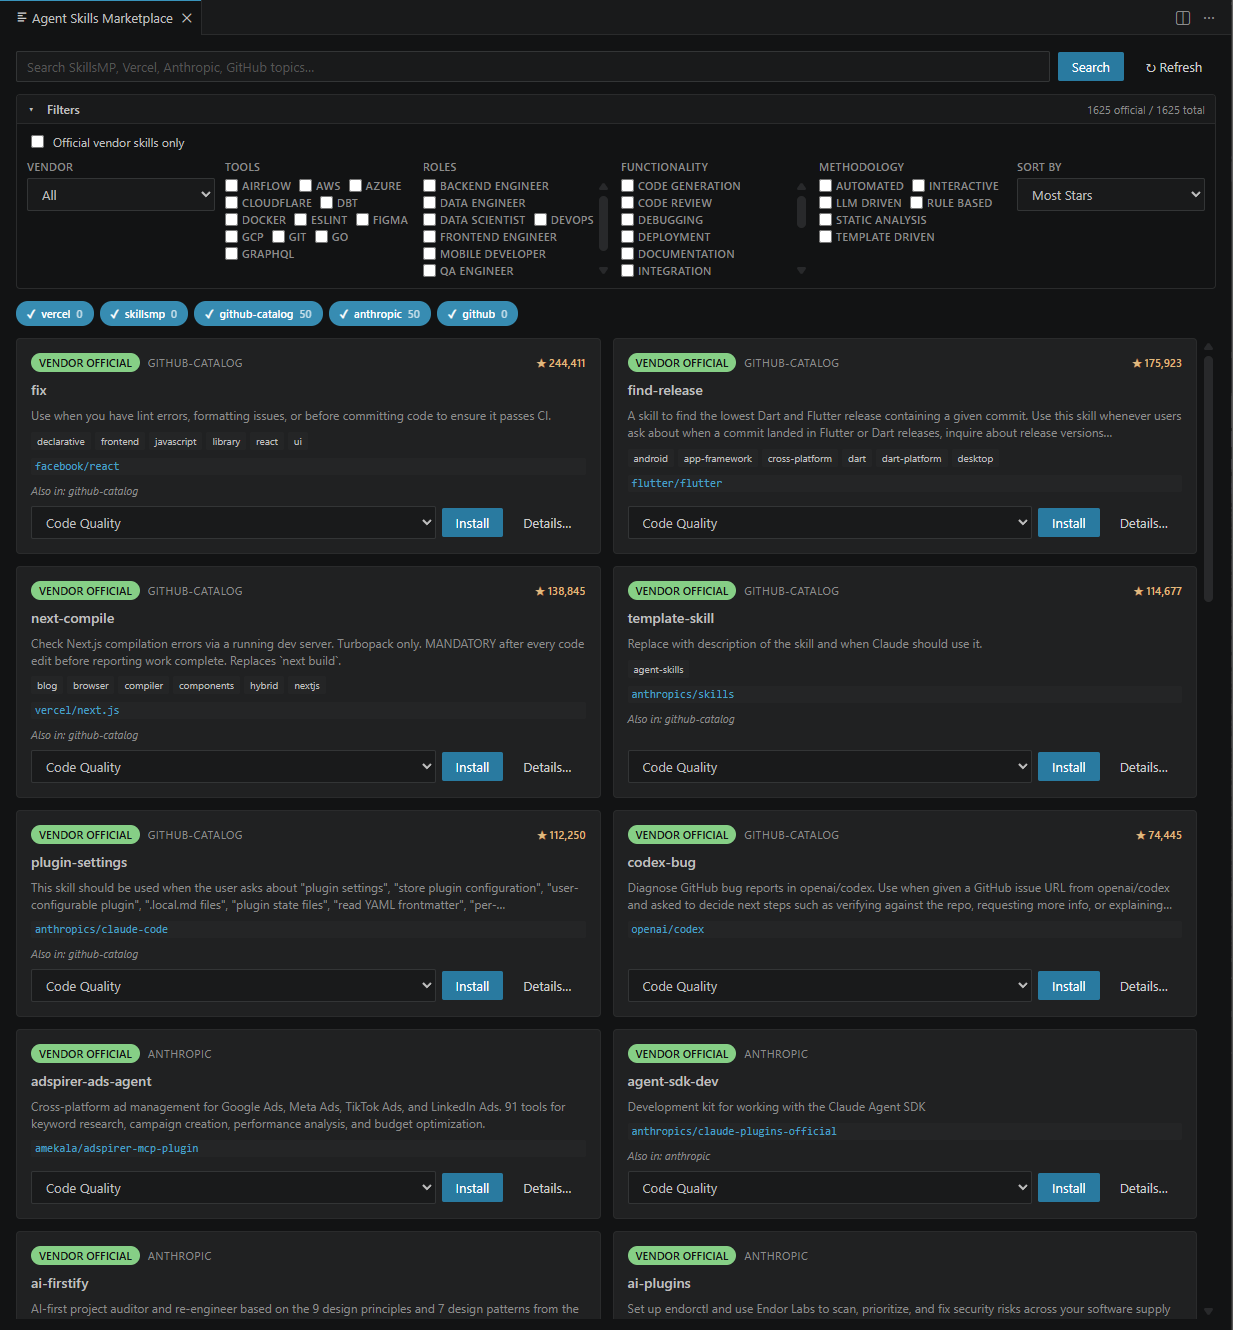Select the FRONTEND ENGINEER role filter
The width and height of the screenshot is (1233, 1330).
click(429, 236)
